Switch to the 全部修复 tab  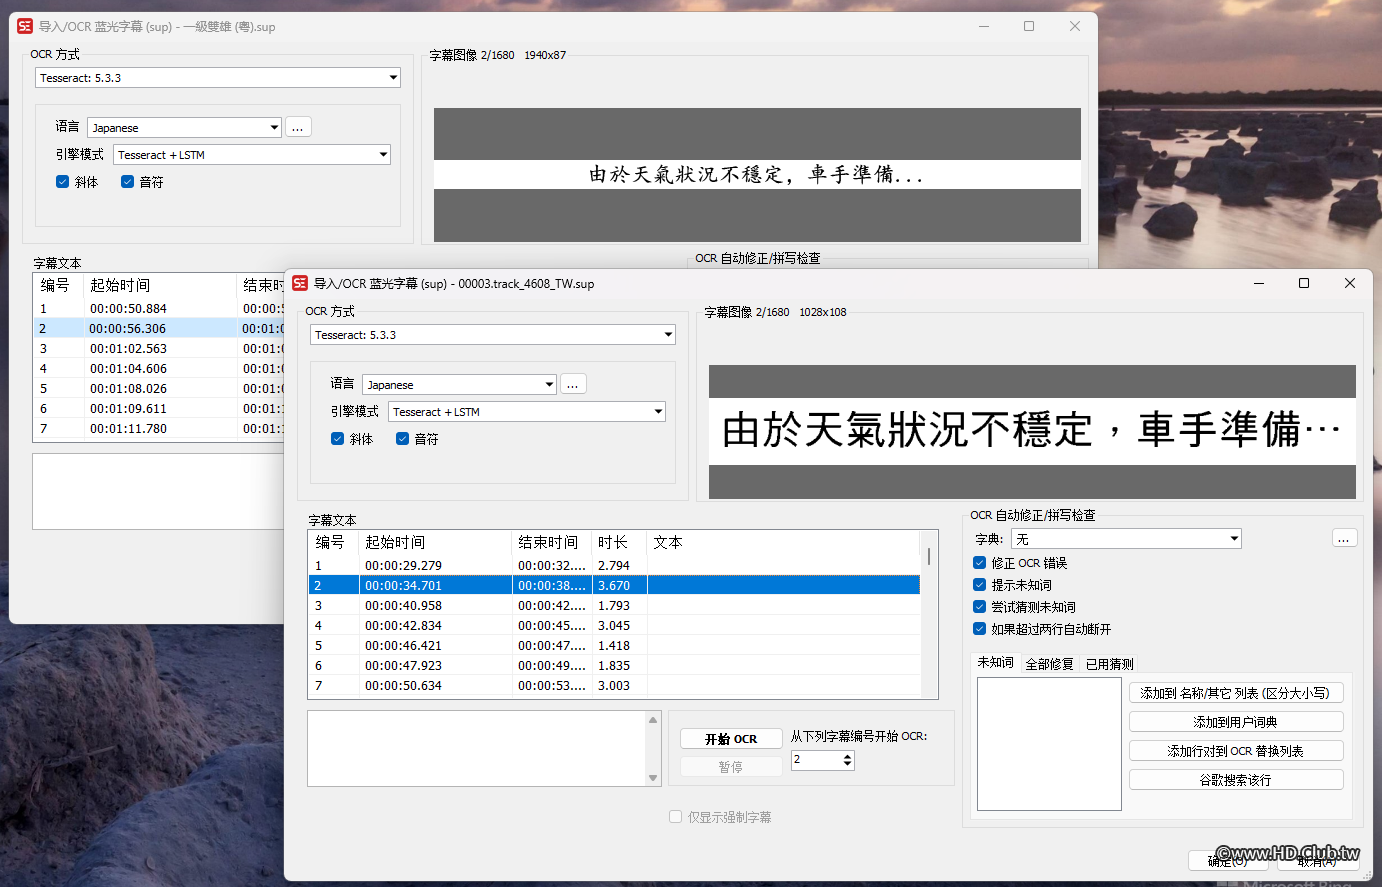coord(1049,662)
